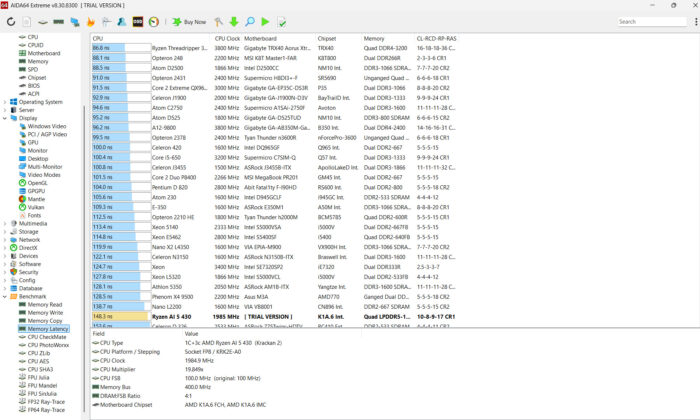Open CPU PhotoWorxx benchmark
The height and width of the screenshot is (420, 700).
pyautogui.click(x=48, y=345)
